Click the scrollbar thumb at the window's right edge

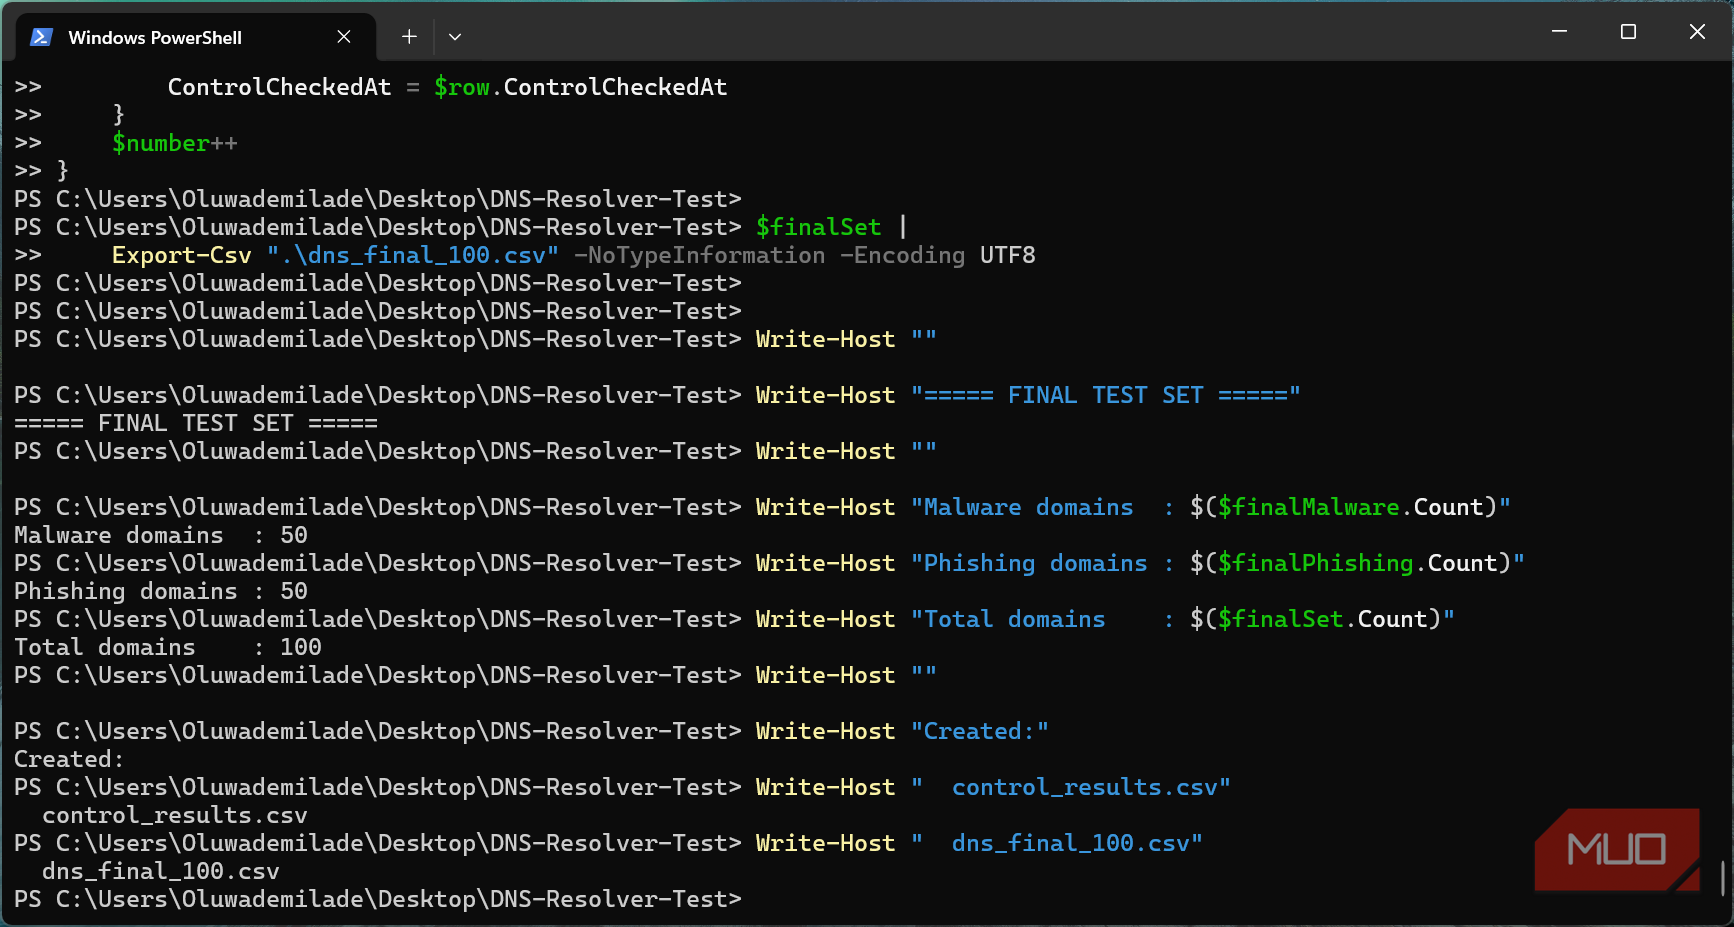click(1723, 878)
